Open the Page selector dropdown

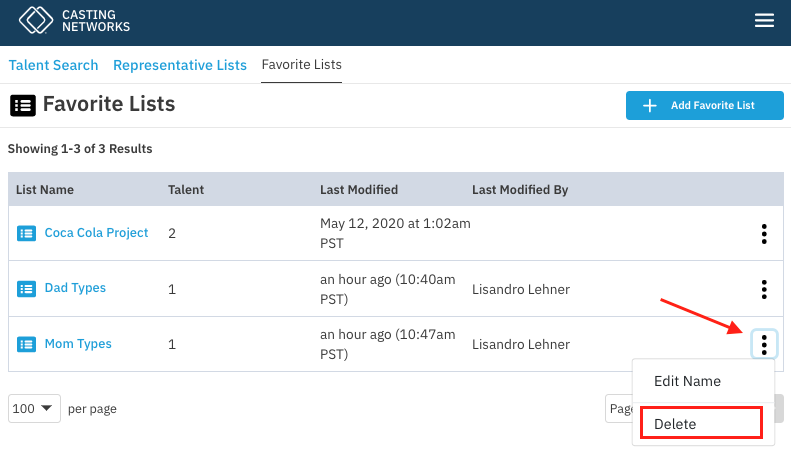(619, 409)
